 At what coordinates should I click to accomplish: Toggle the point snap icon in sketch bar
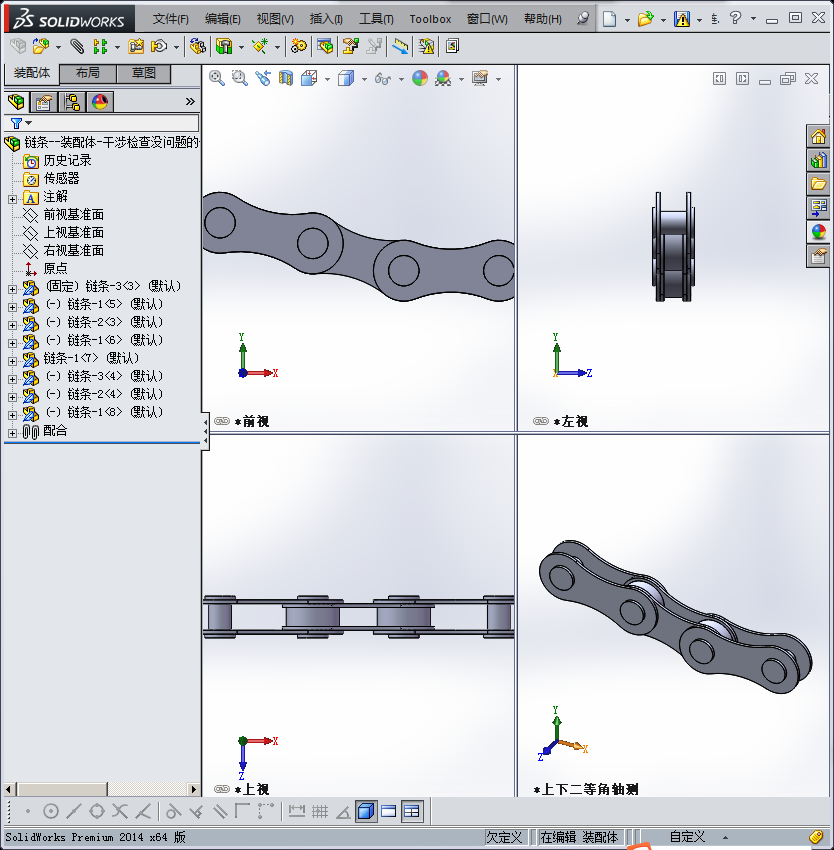coord(28,812)
